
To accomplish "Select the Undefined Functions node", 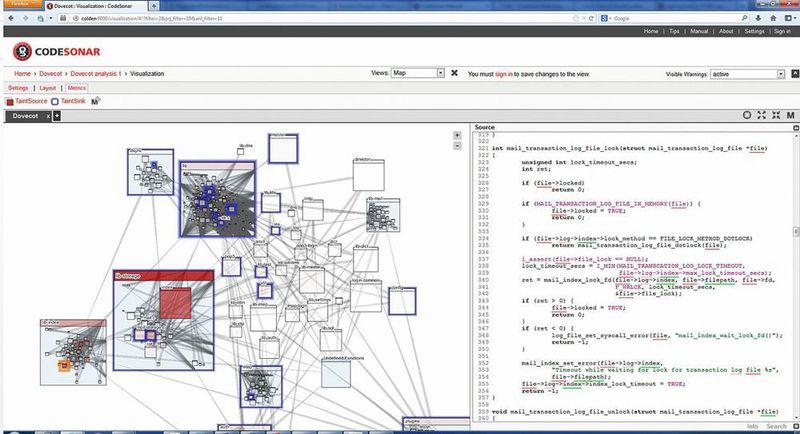I will click(x=336, y=374).
